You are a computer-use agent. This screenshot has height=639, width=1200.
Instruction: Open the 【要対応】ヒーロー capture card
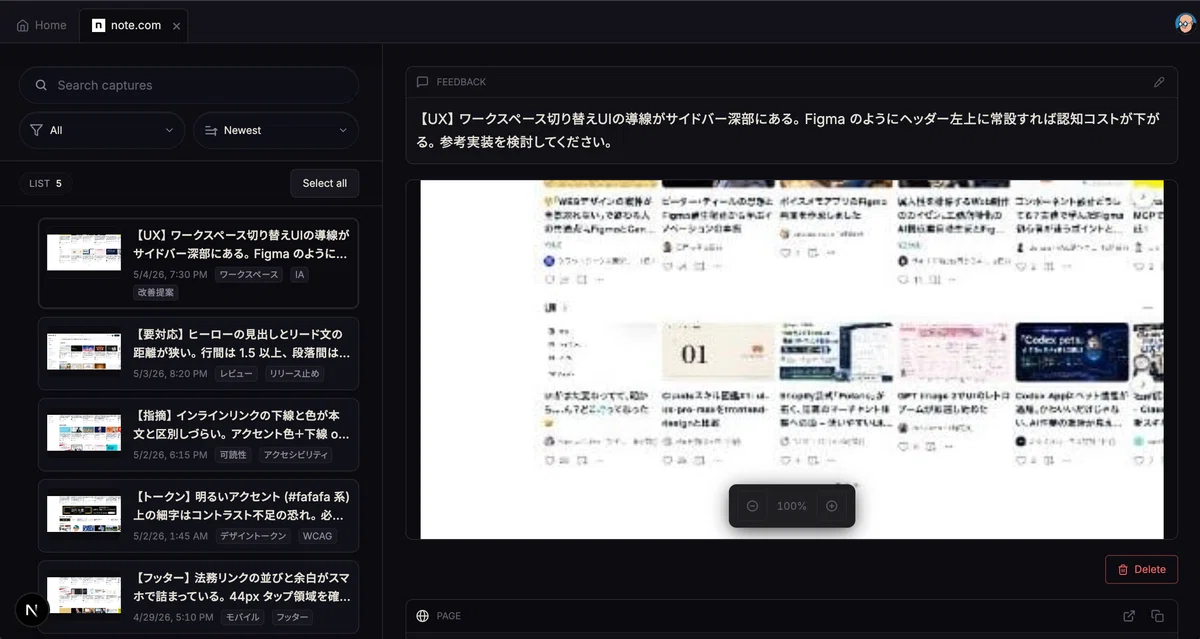coord(198,353)
